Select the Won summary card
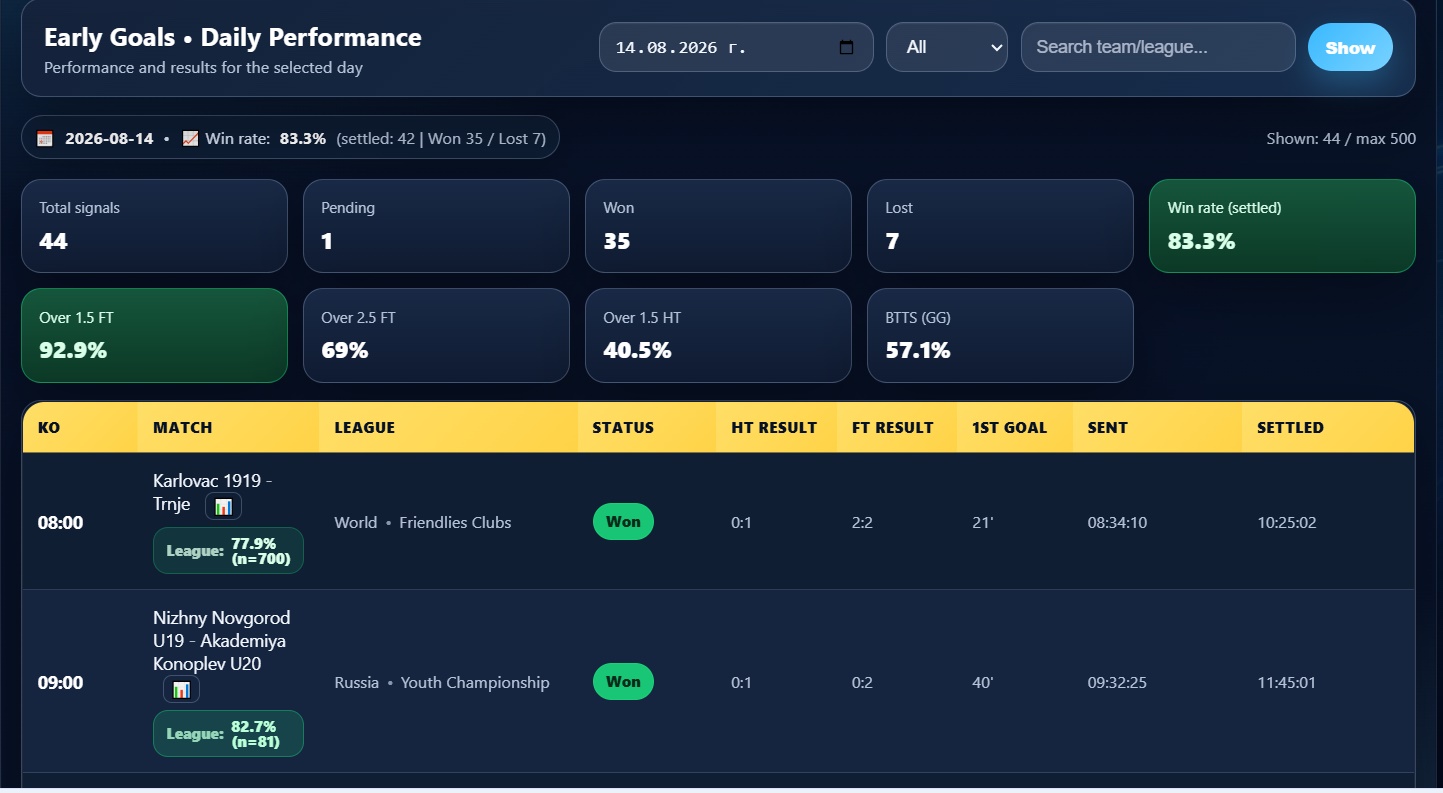 [718, 226]
